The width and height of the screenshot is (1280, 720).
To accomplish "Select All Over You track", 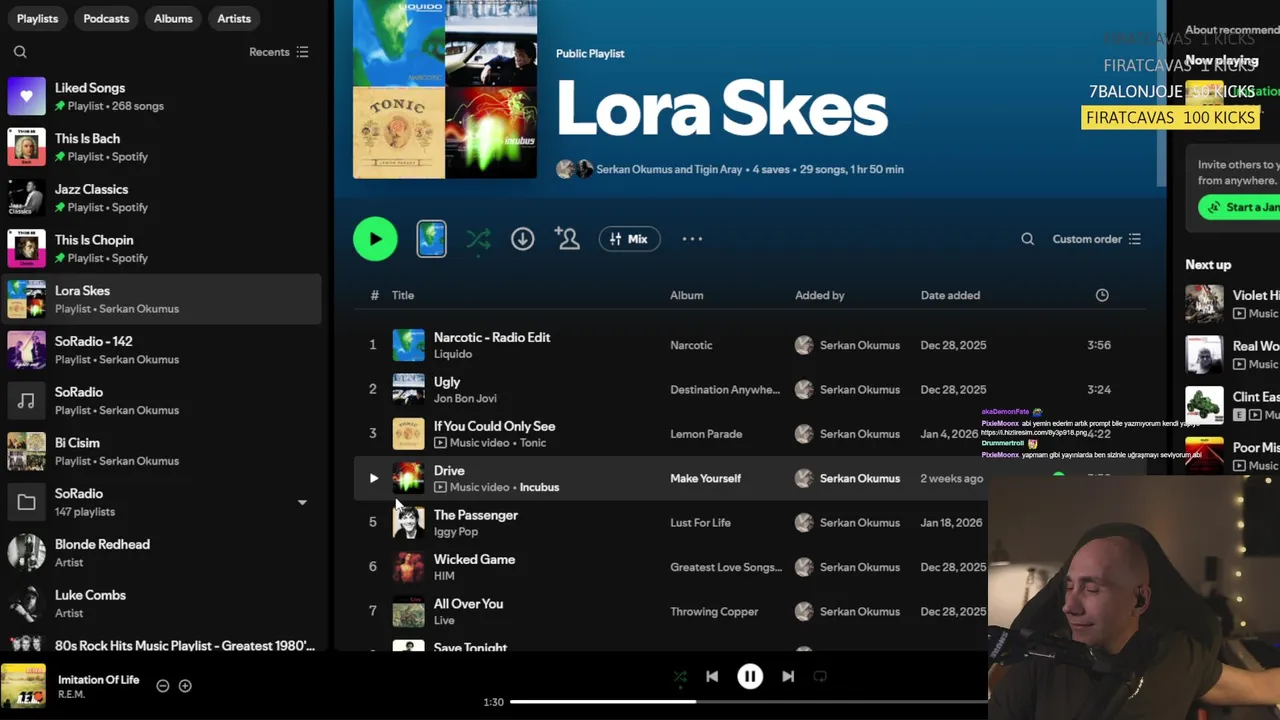I will pos(468,604).
